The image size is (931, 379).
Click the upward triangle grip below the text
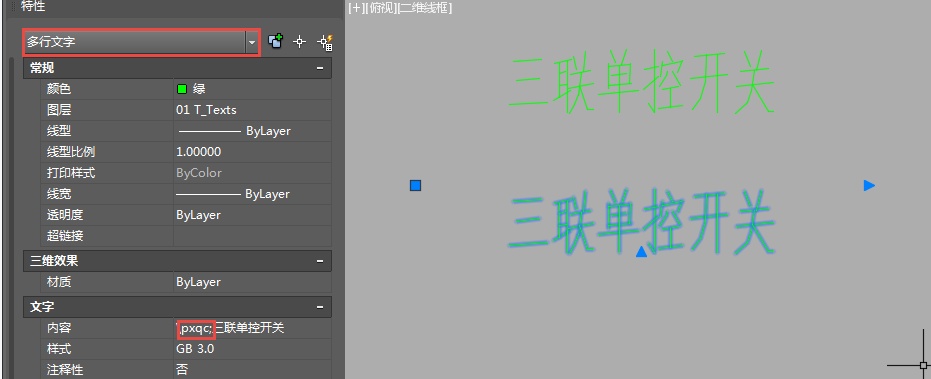click(641, 252)
